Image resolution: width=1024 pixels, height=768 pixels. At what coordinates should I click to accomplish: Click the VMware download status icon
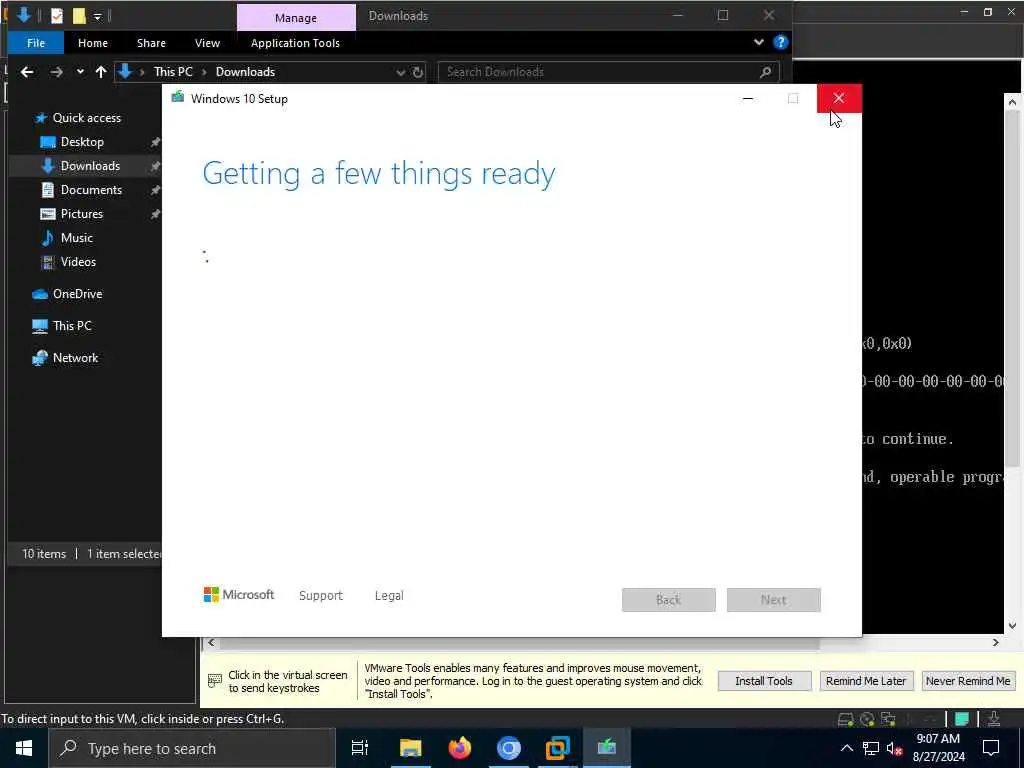(994, 720)
